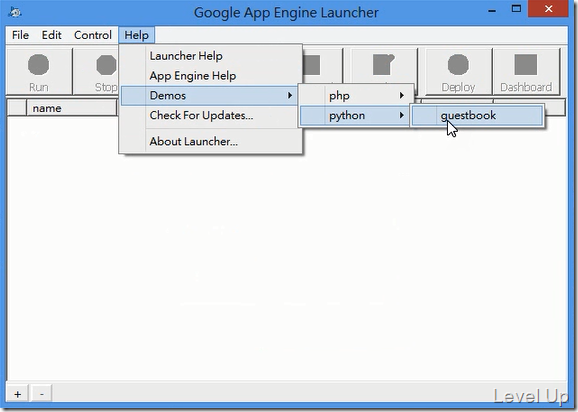
Task: Expand the python demos submenu
Action: [355, 116]
